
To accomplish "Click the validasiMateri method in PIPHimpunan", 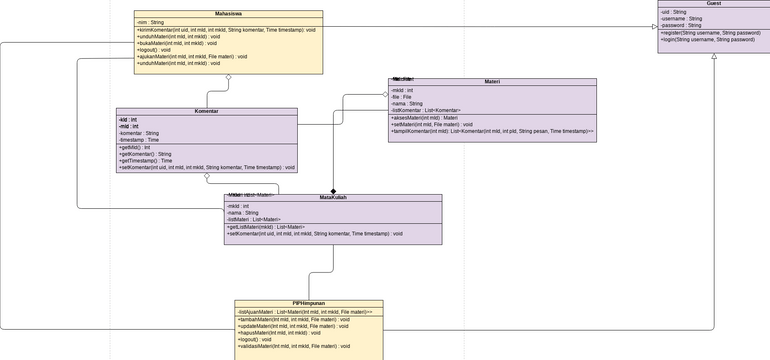I will [x=293, y=346].
